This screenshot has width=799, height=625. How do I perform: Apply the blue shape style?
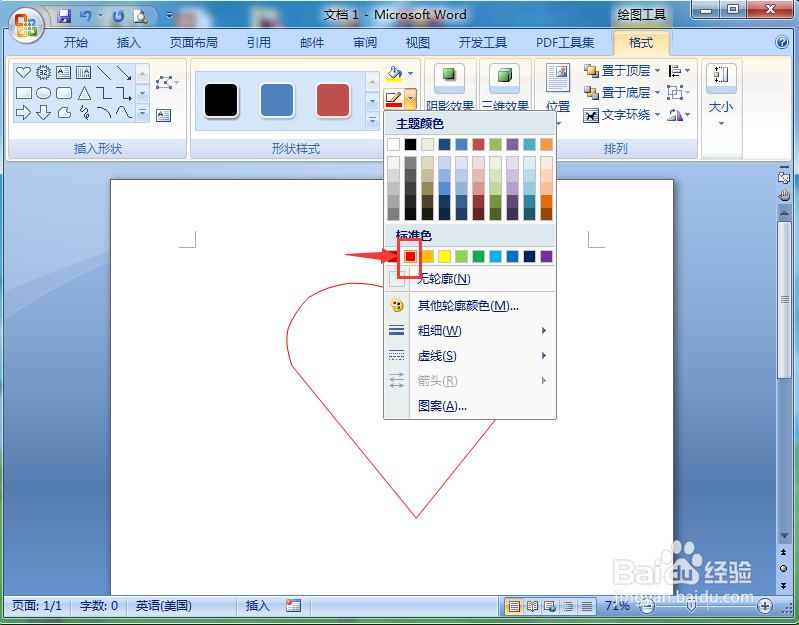pyautogui.click(x=277, y=100)
